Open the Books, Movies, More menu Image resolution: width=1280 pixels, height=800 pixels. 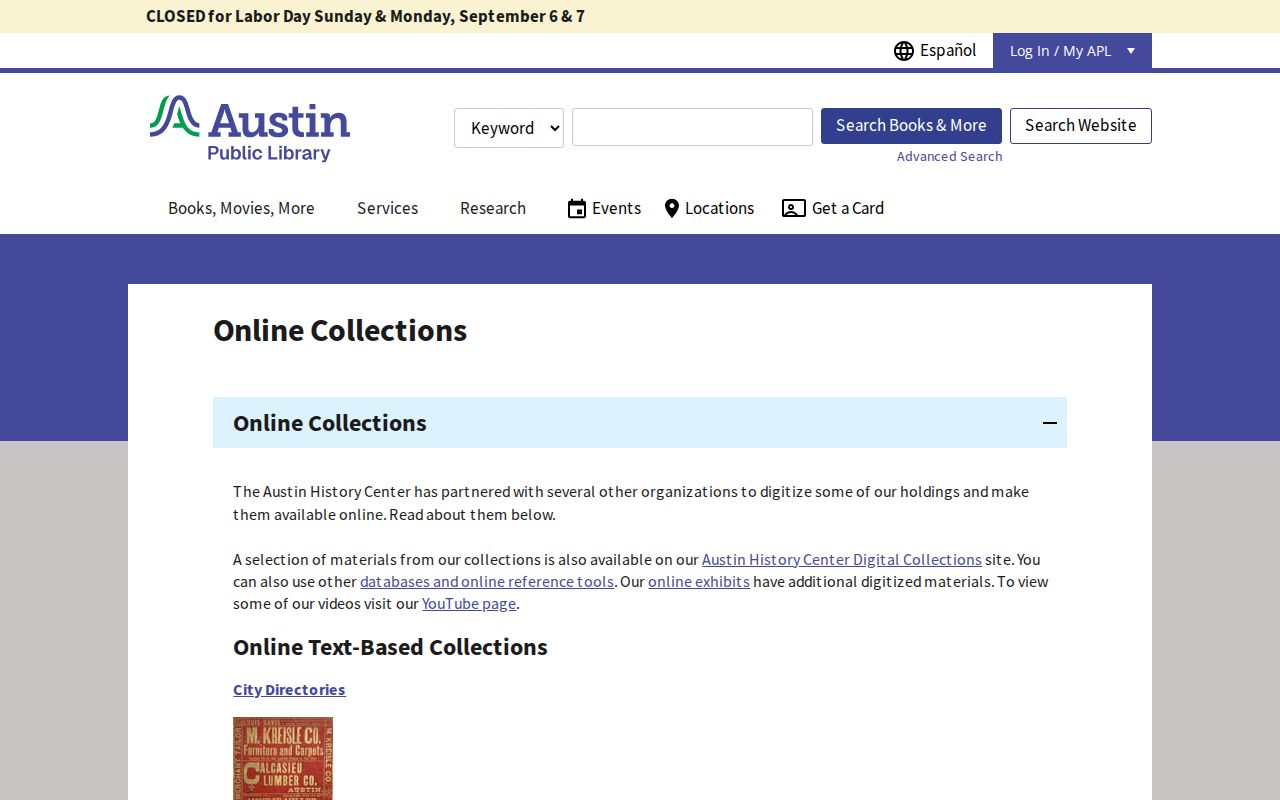(x=241, y=208)
